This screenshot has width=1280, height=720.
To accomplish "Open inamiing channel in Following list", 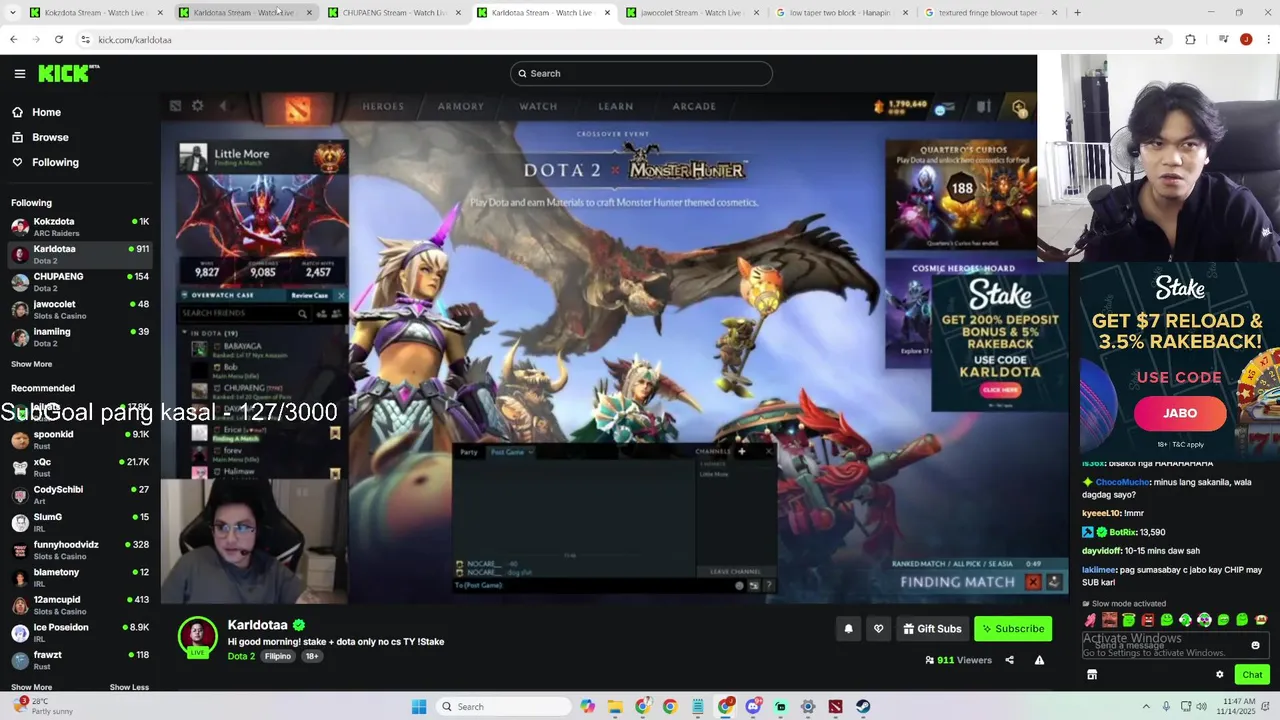I will point(80,337).
